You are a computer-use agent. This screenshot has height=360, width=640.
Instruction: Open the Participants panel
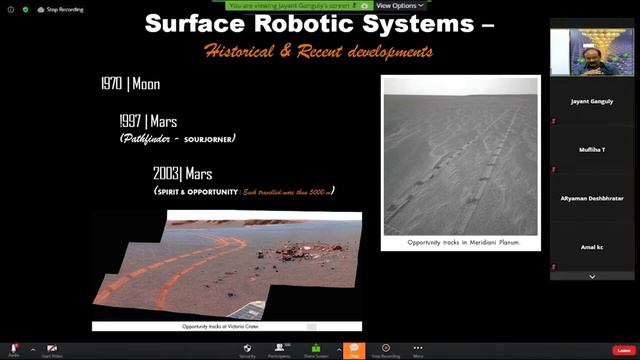tap(280, 351)
